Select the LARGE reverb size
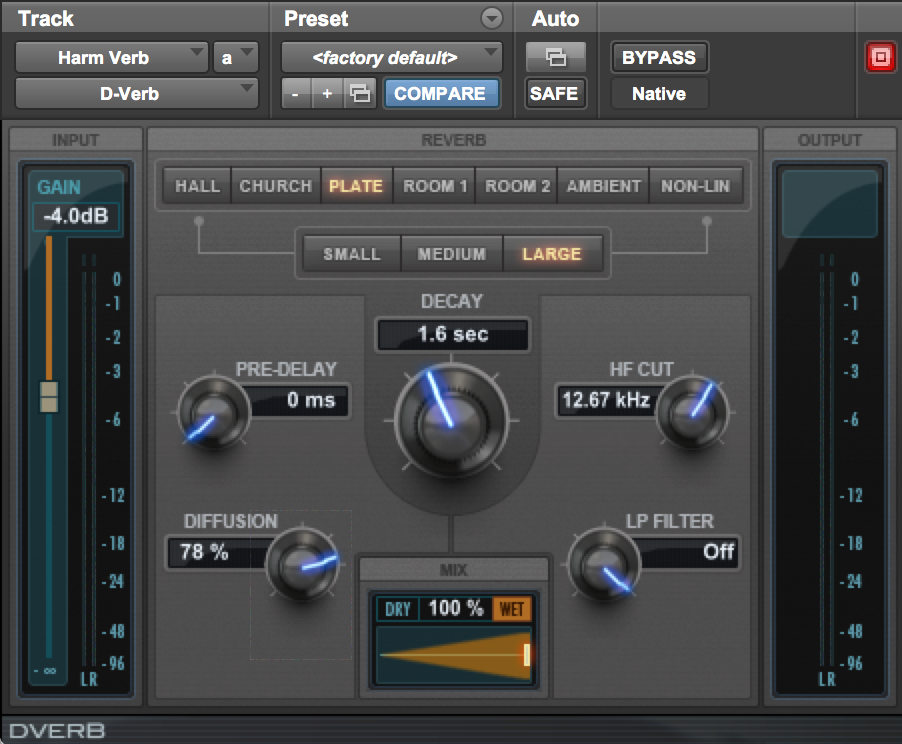This screenshot has height=744, width=902. (x=552, y=254)
